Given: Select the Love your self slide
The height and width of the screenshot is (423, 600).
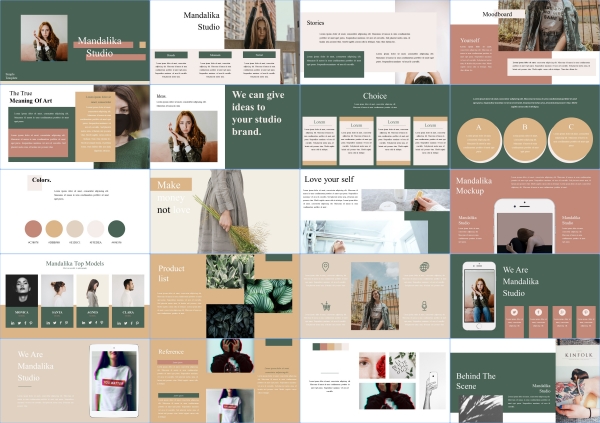Looking at the screenshot, I should click(x=375, y=211).
